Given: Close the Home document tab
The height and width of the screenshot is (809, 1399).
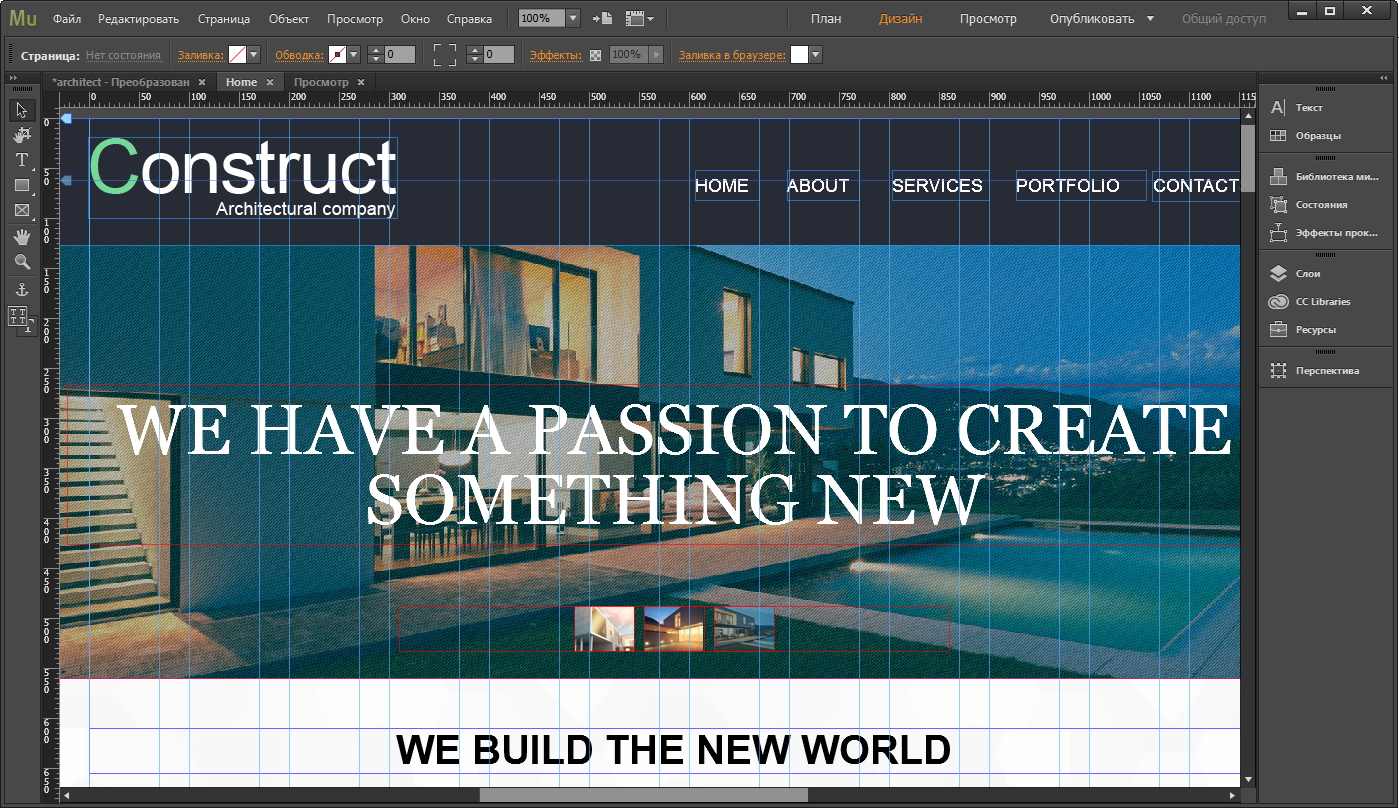Looking at the screenshot, I should pyautogui.click(x=270, y=82).
